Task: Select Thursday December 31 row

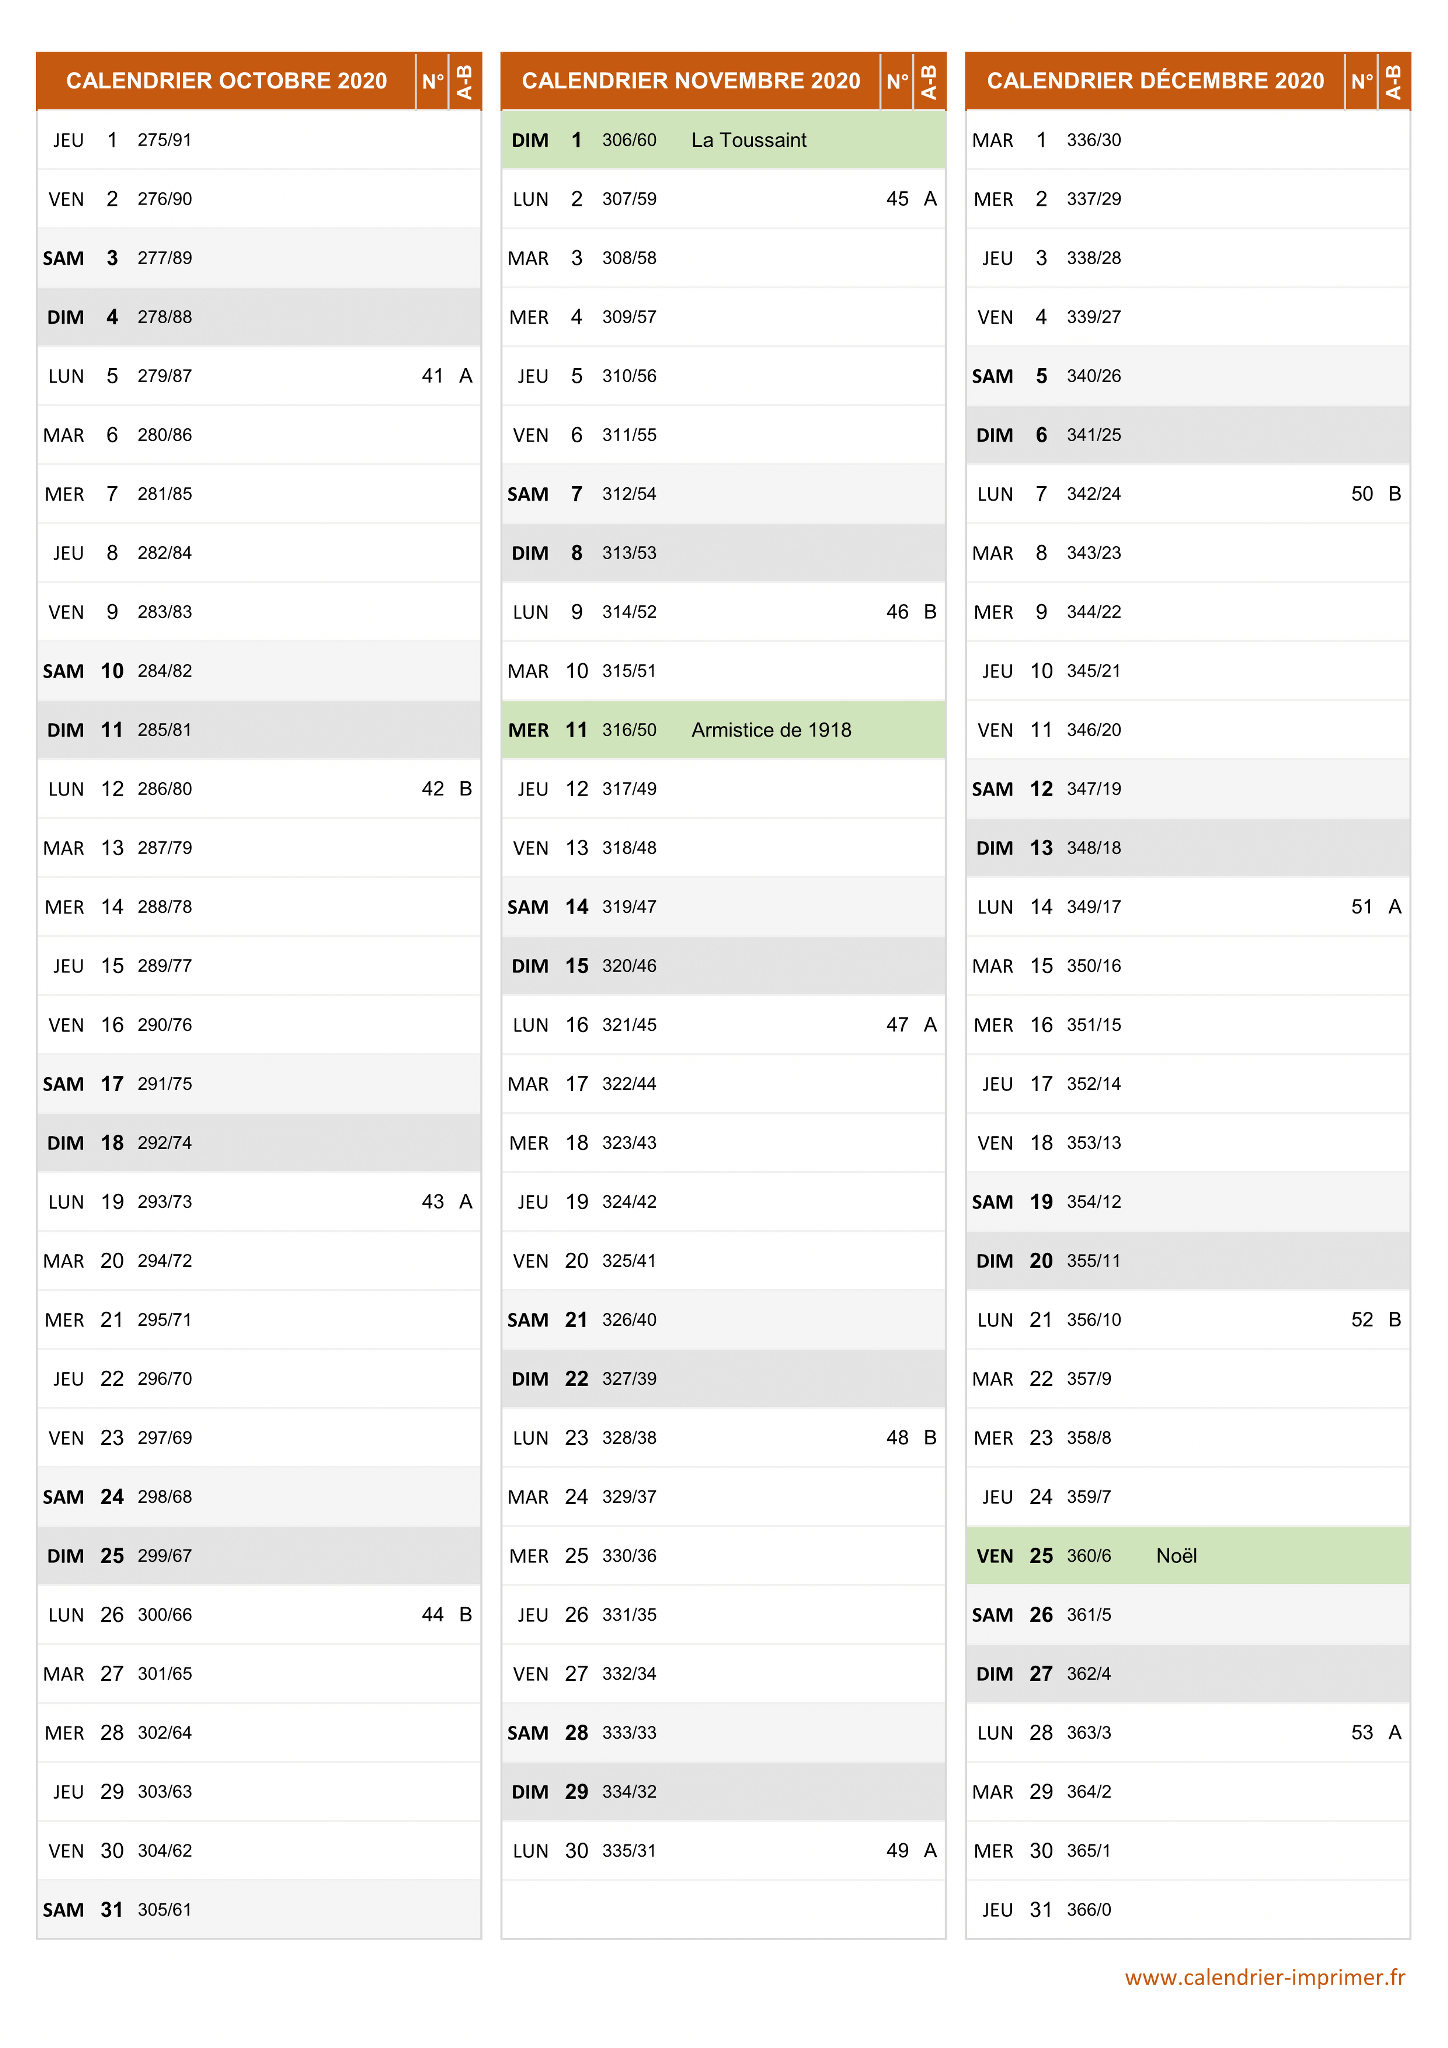Action: (x=1188, y=1910)
